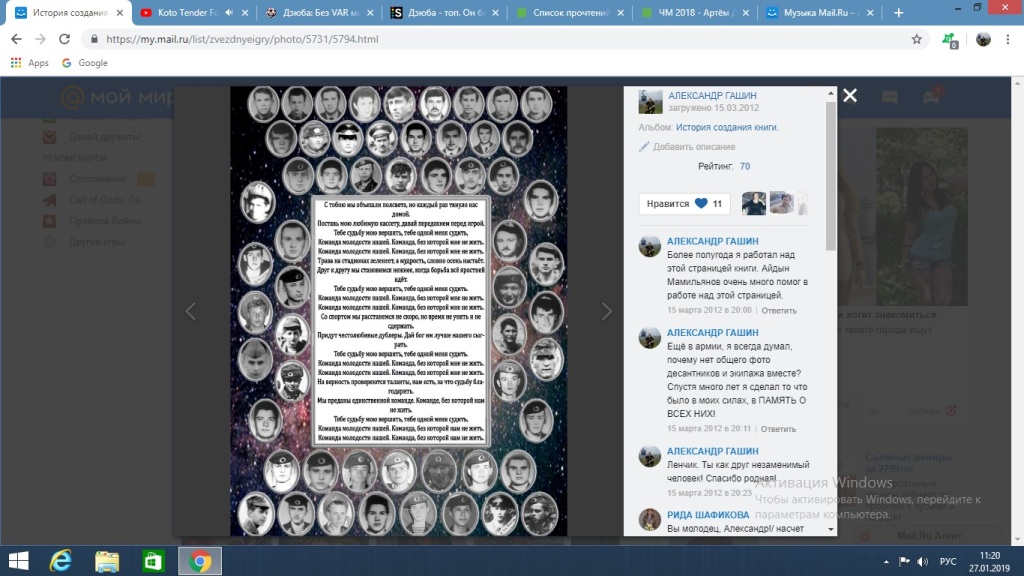This screenshot has width=1024, height=576.
Task: Open Chrome profile avatar
Action: 983,39
